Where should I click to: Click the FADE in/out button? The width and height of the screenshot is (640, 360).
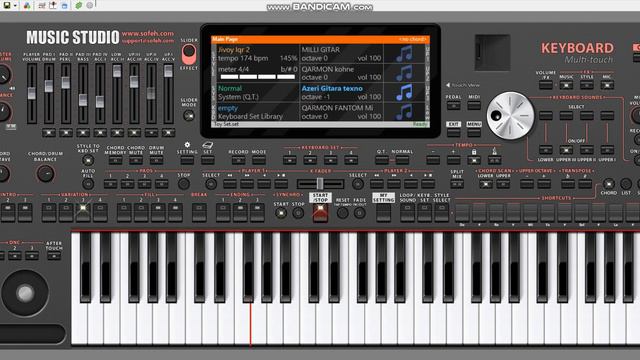point(360,213)
